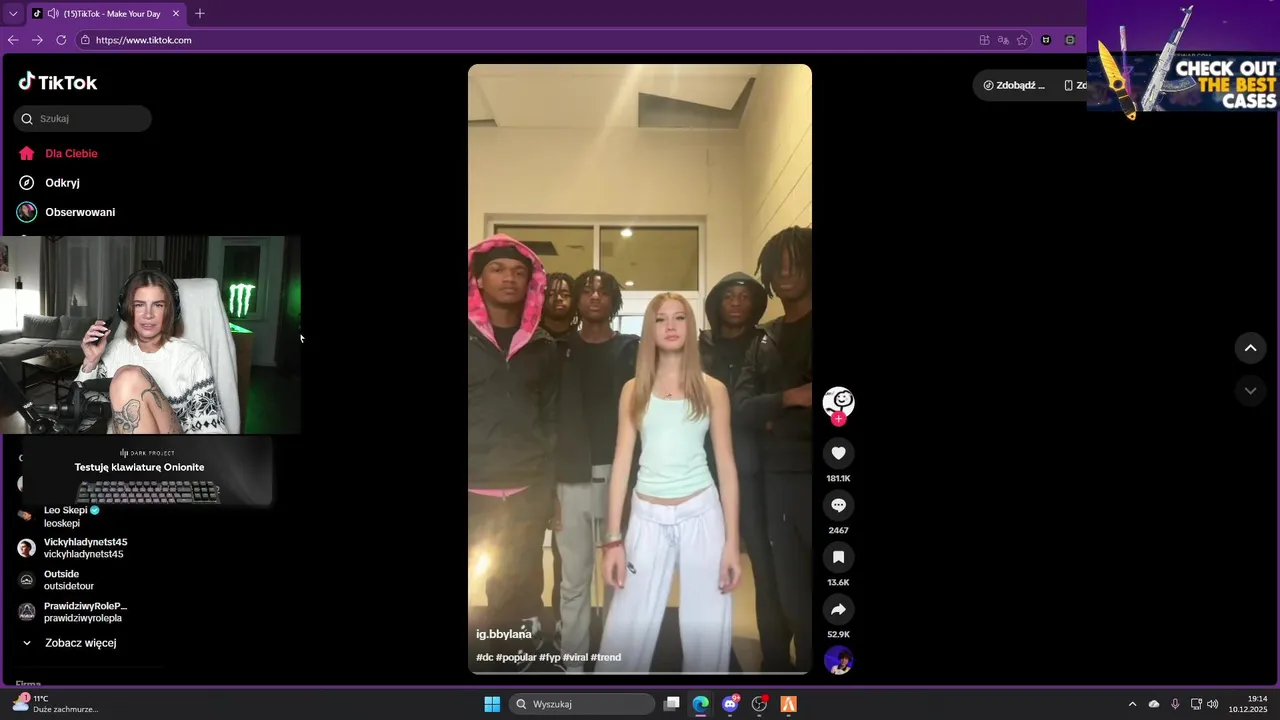Go forward in browser history
The width and height of the screenshot is (1280, 720).
coord(37,40)
